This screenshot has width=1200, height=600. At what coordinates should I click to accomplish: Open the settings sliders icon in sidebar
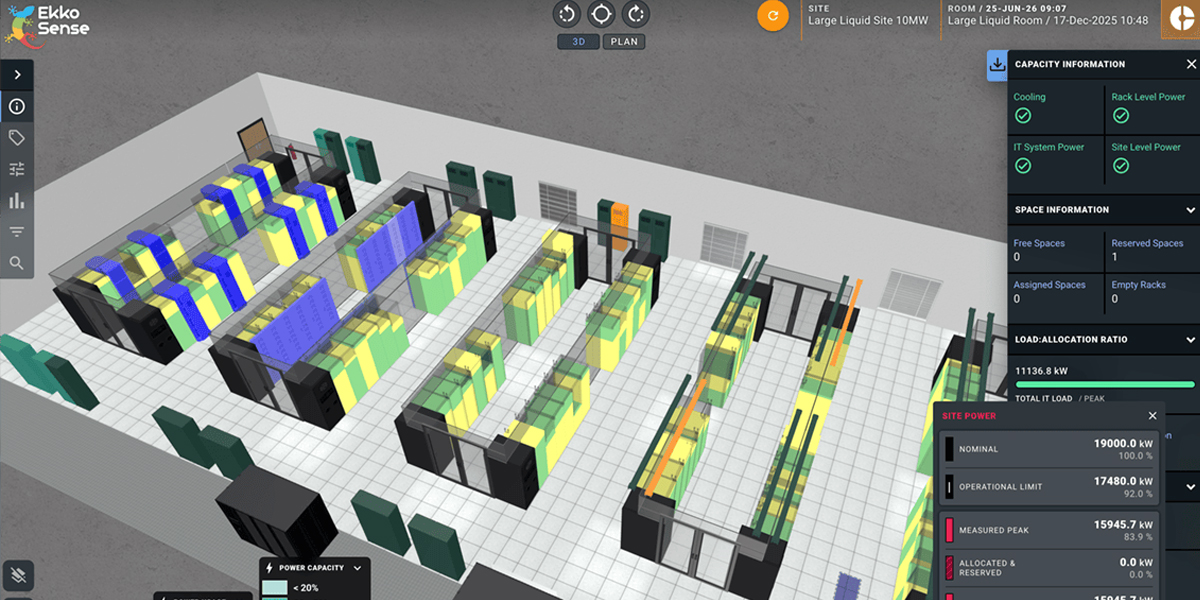point(17,169)
